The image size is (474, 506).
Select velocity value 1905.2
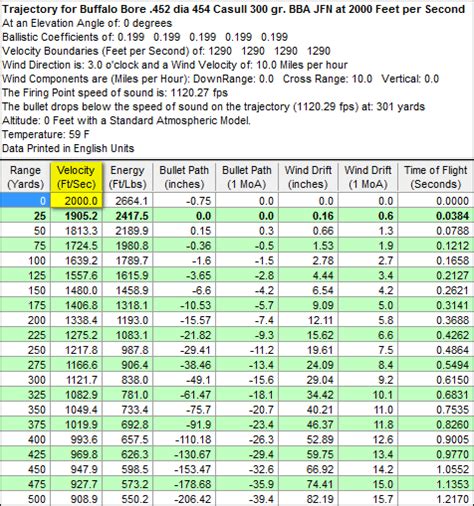(76, 216)
